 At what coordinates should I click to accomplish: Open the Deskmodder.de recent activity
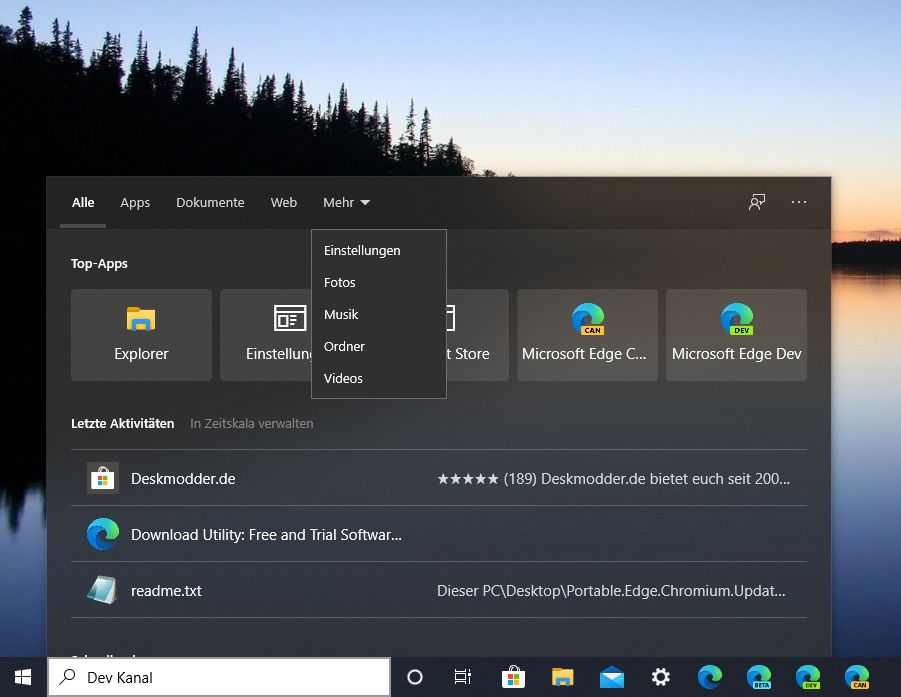click(x=439, y=478)
